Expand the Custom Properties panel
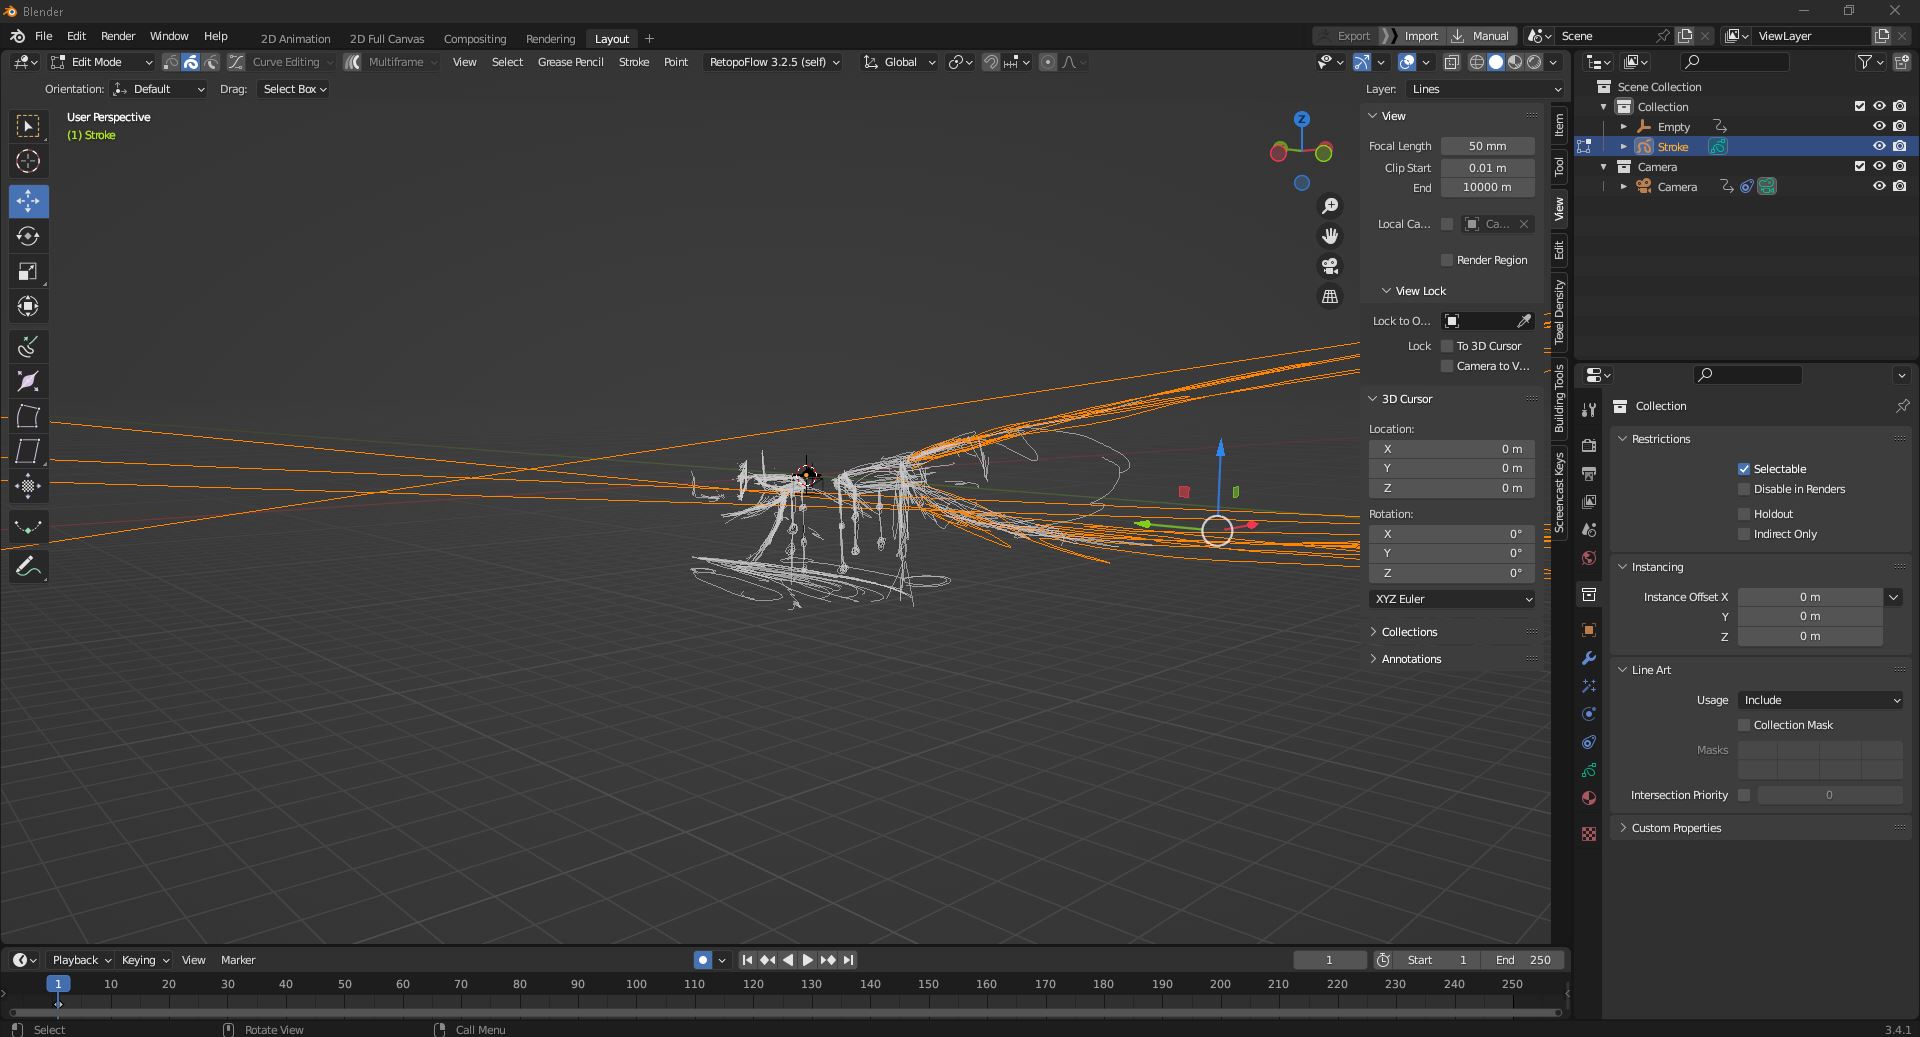Viewport: 1920px width, 1037px height. click(x=1675, y=828)
